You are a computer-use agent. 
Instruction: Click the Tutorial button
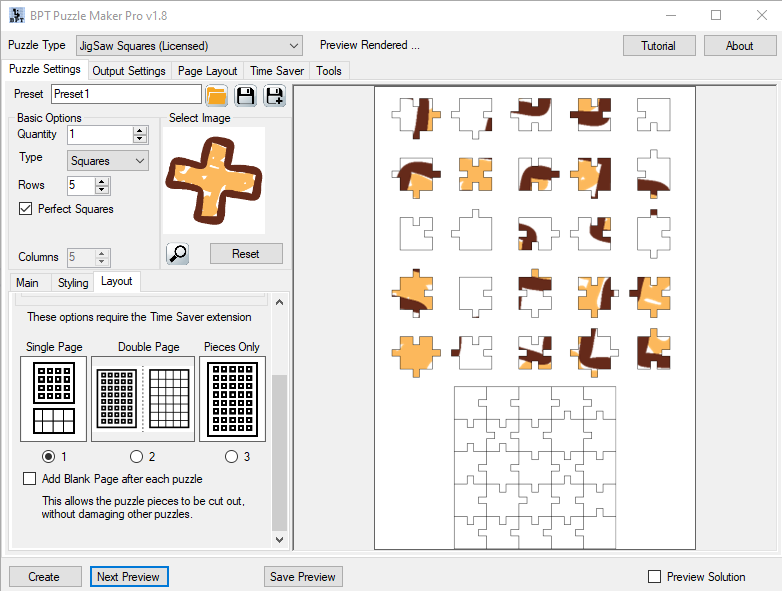[658, 46]
